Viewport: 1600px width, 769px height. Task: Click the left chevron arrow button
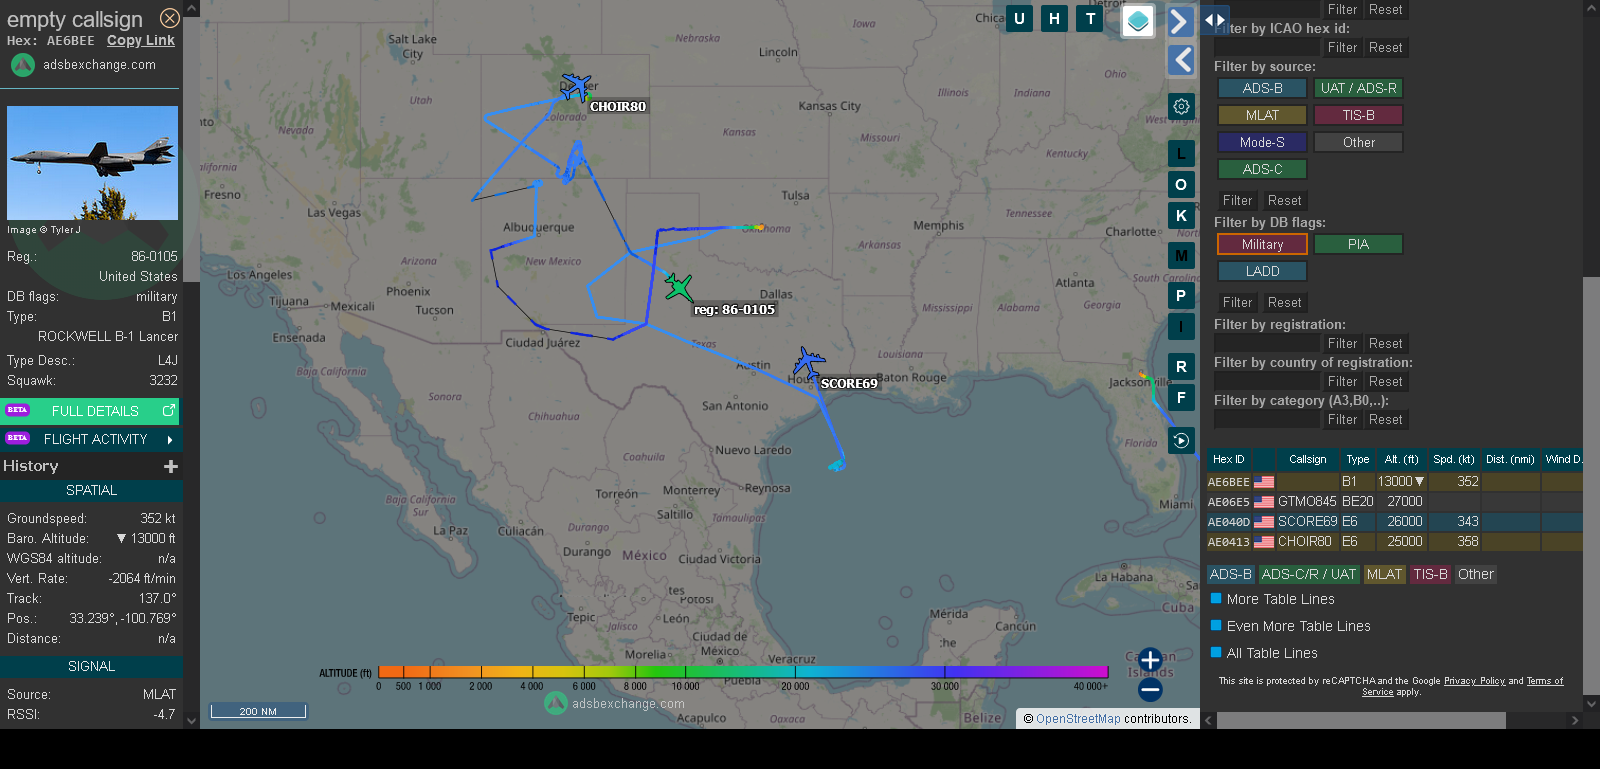coord(1181,60)
